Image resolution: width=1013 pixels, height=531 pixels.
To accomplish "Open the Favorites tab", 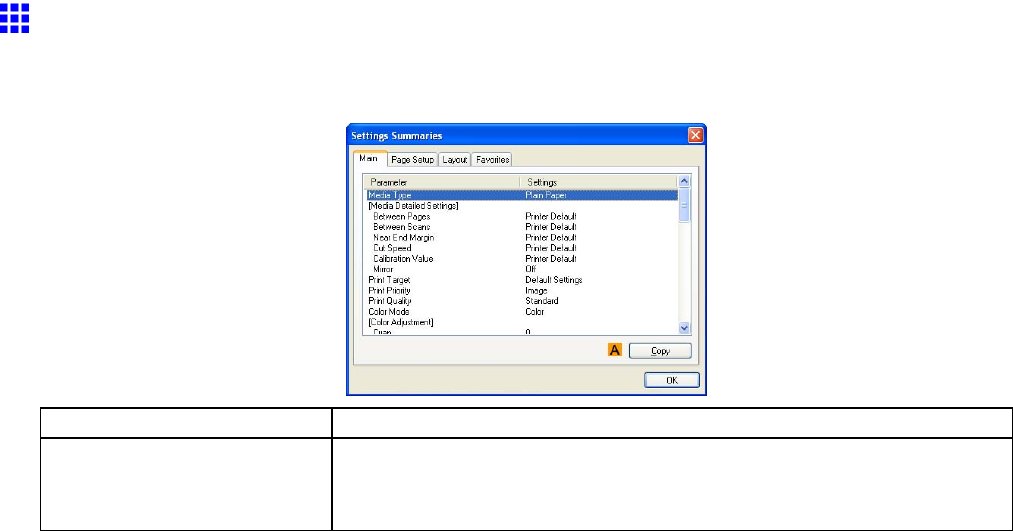I will [492, 160].
